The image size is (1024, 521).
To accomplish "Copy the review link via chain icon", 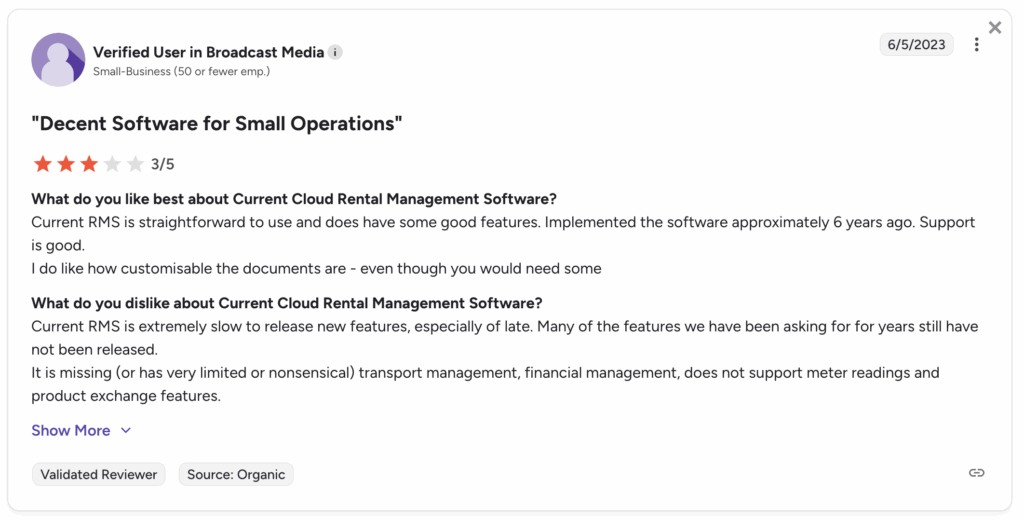I will click(977, 473).
